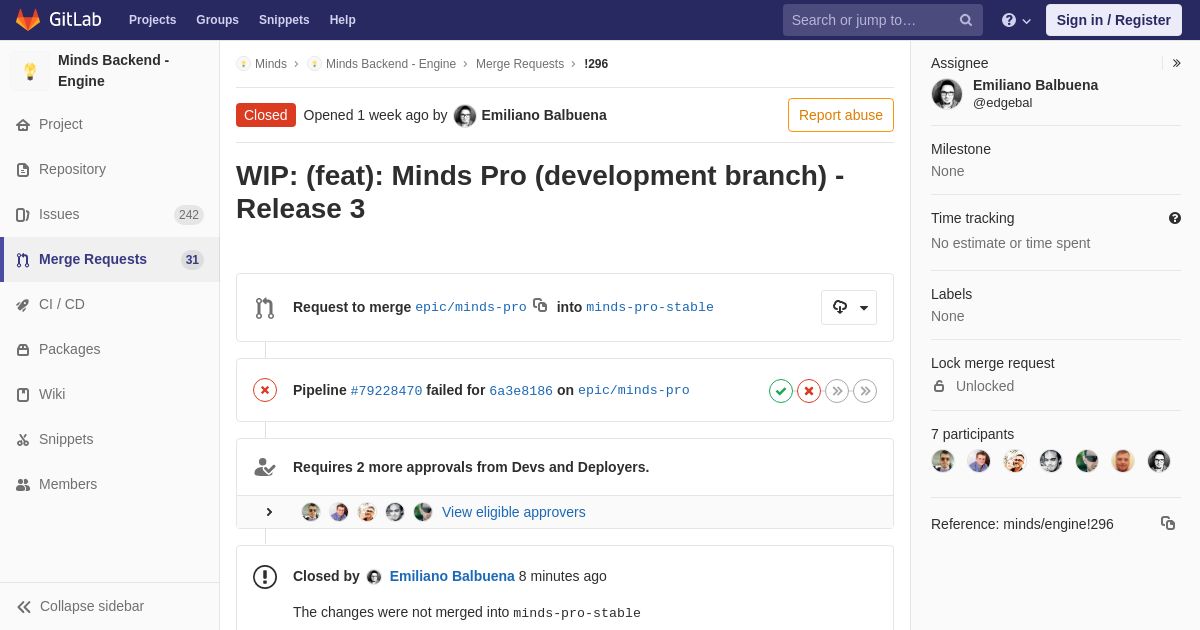Copy the source branch name

pos(540,305)
